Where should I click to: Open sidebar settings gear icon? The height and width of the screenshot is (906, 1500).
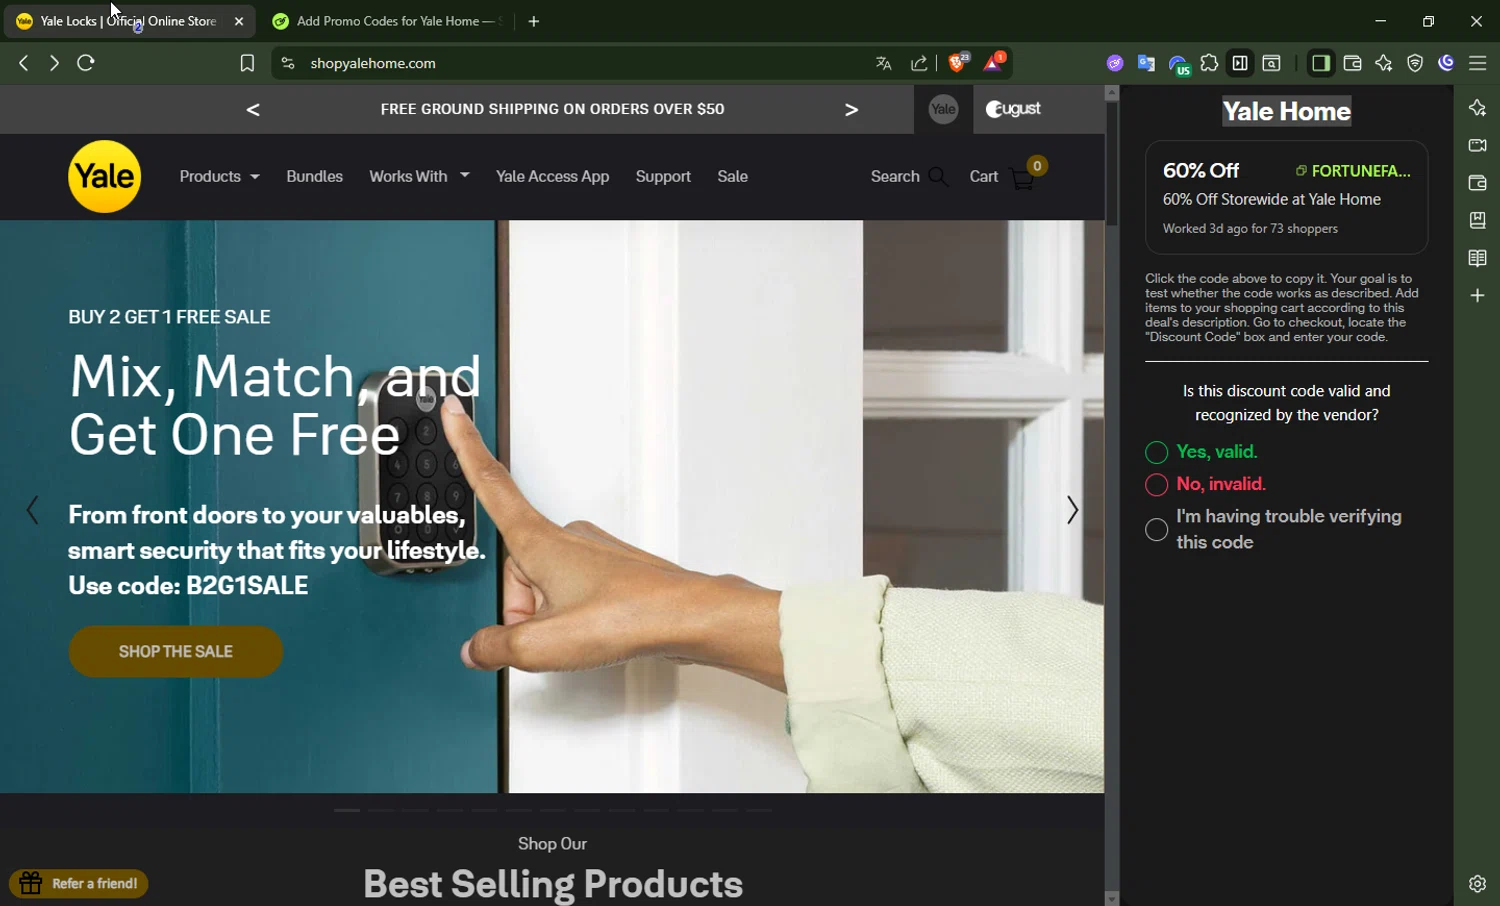tap(1477, 884)
